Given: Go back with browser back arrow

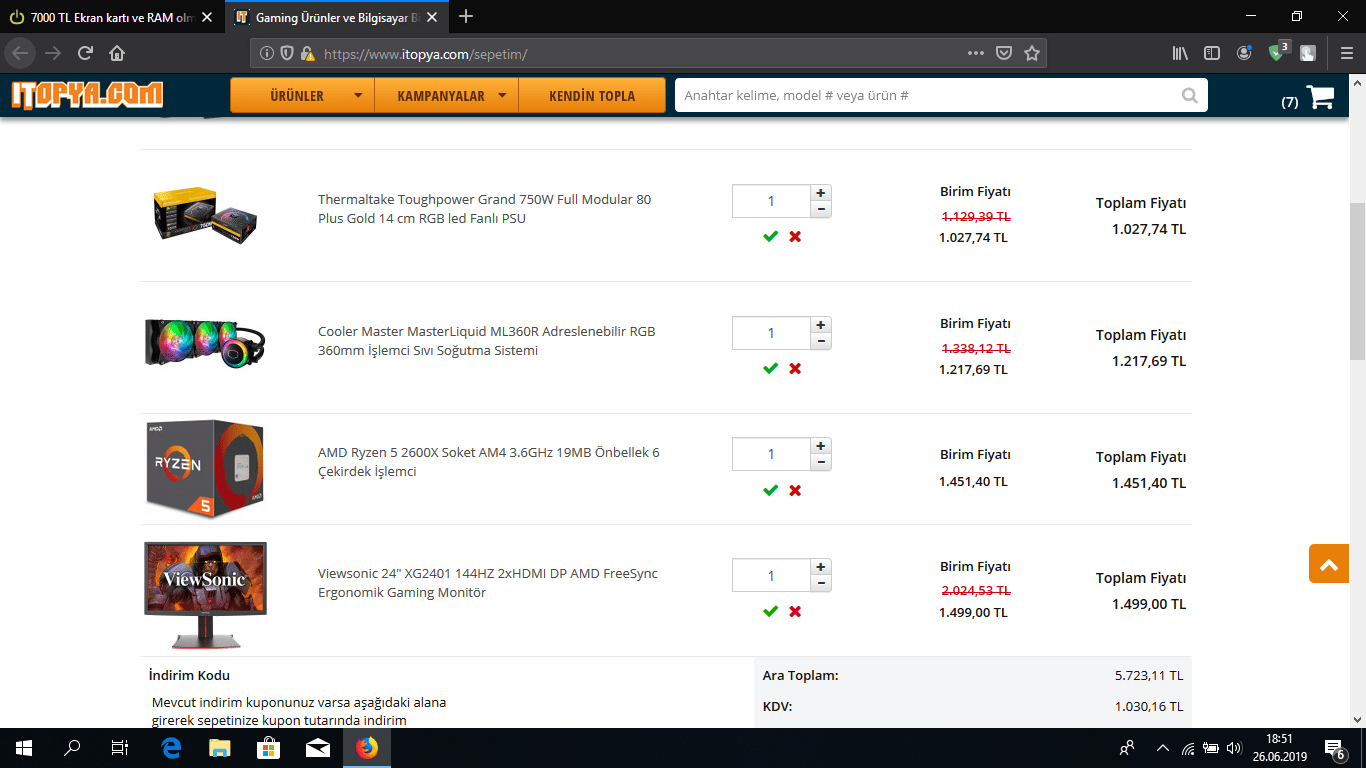Looking at the screenshot, I should [x=21, y=53].
